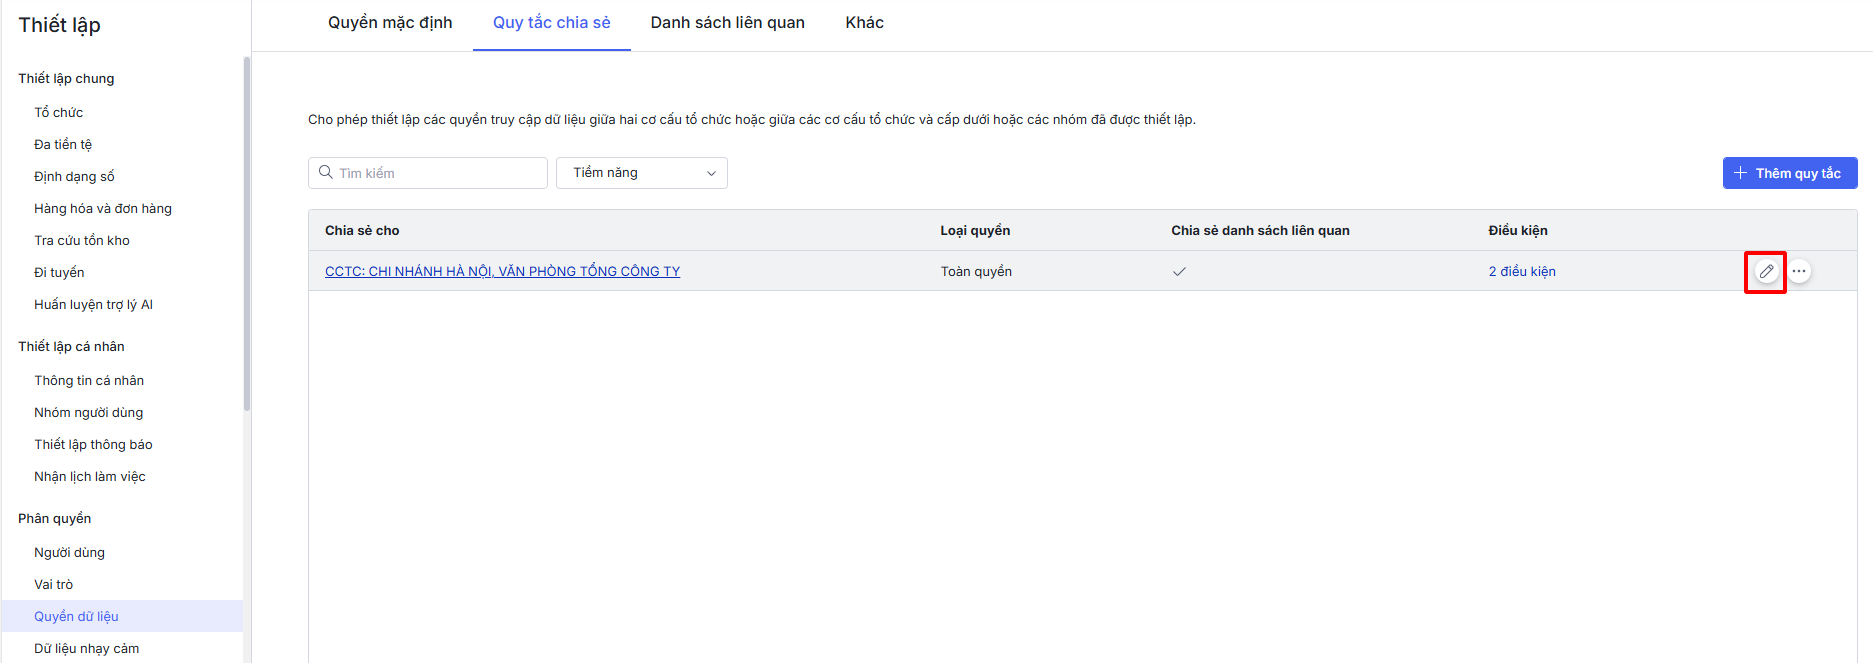1873x663 pixels.
Task: Open the three-dots more options menu
Action: (x=1799, y=271)
